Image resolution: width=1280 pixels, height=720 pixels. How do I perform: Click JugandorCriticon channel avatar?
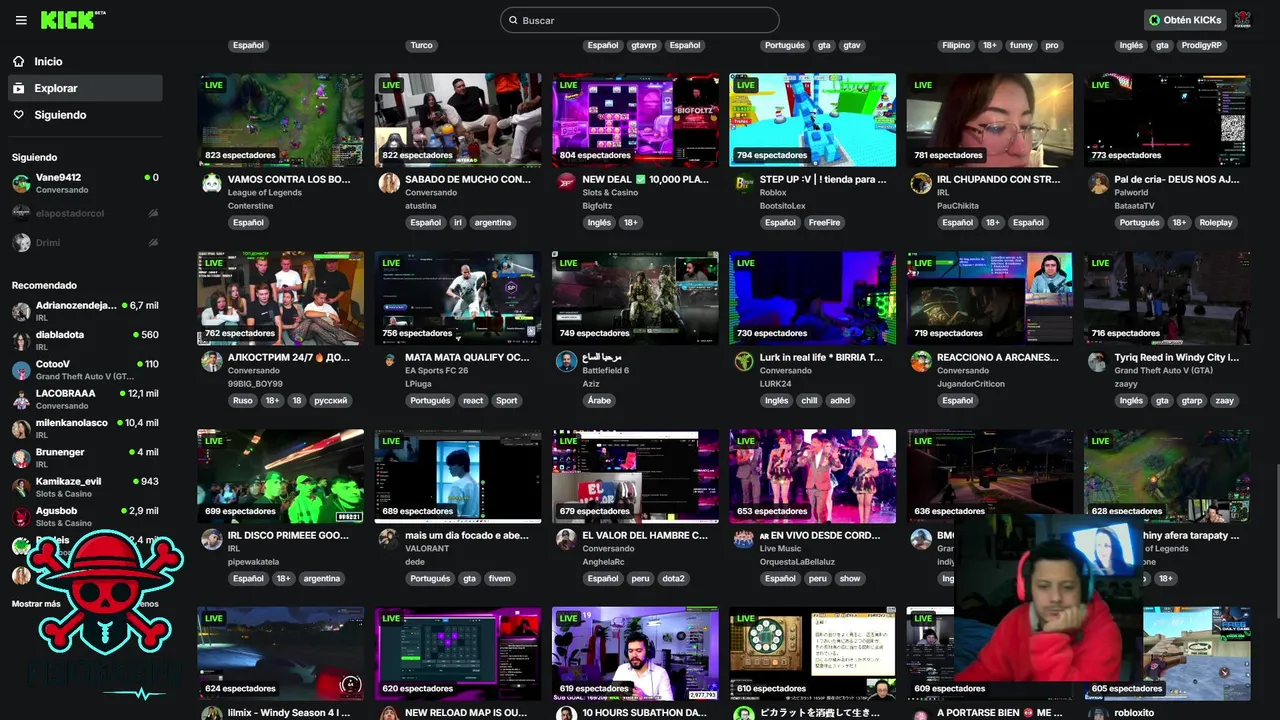921,361
